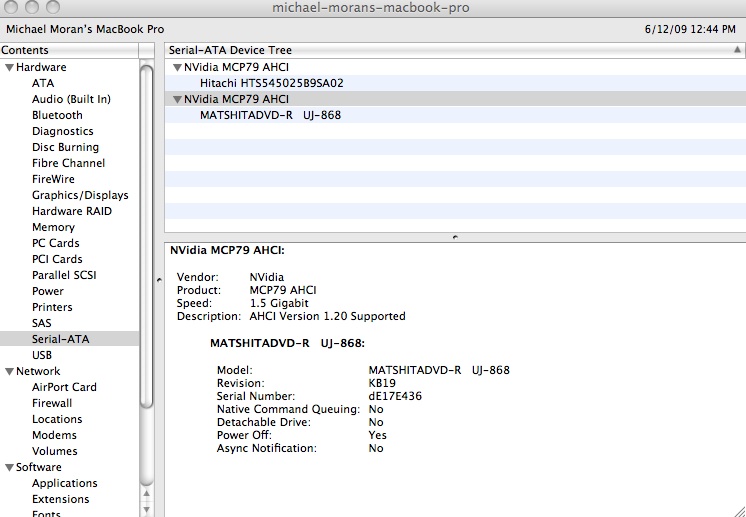This screenshot has height=517, width=746.
Task: Select the MATSHITADVD-R UJ-868 device row
Action: tap(455, 115)
